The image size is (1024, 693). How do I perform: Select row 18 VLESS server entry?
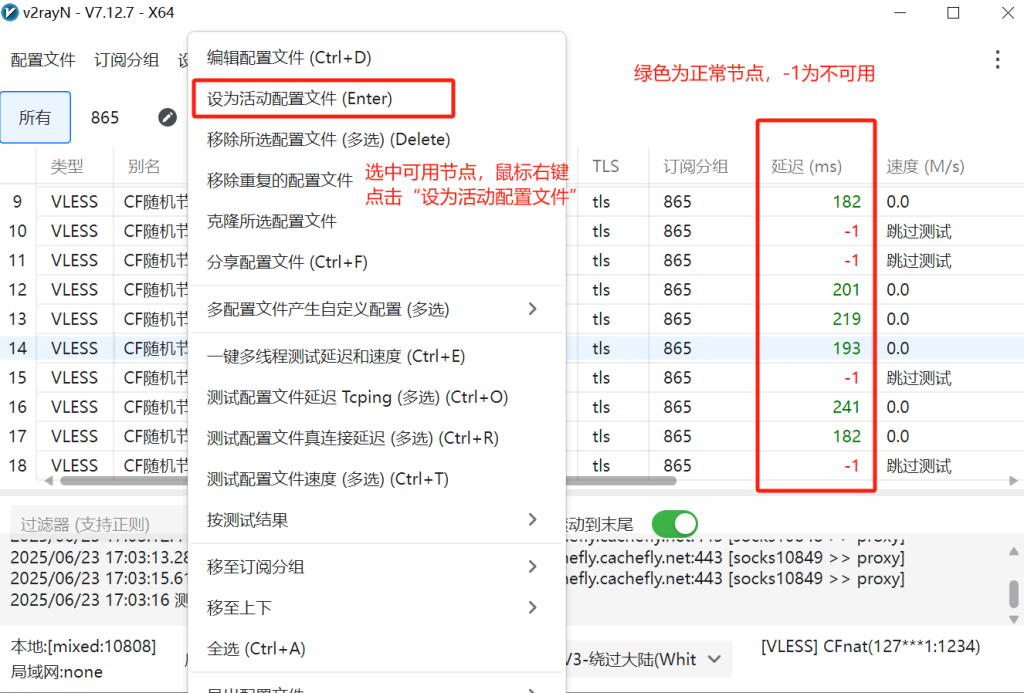tap(512, 466)
